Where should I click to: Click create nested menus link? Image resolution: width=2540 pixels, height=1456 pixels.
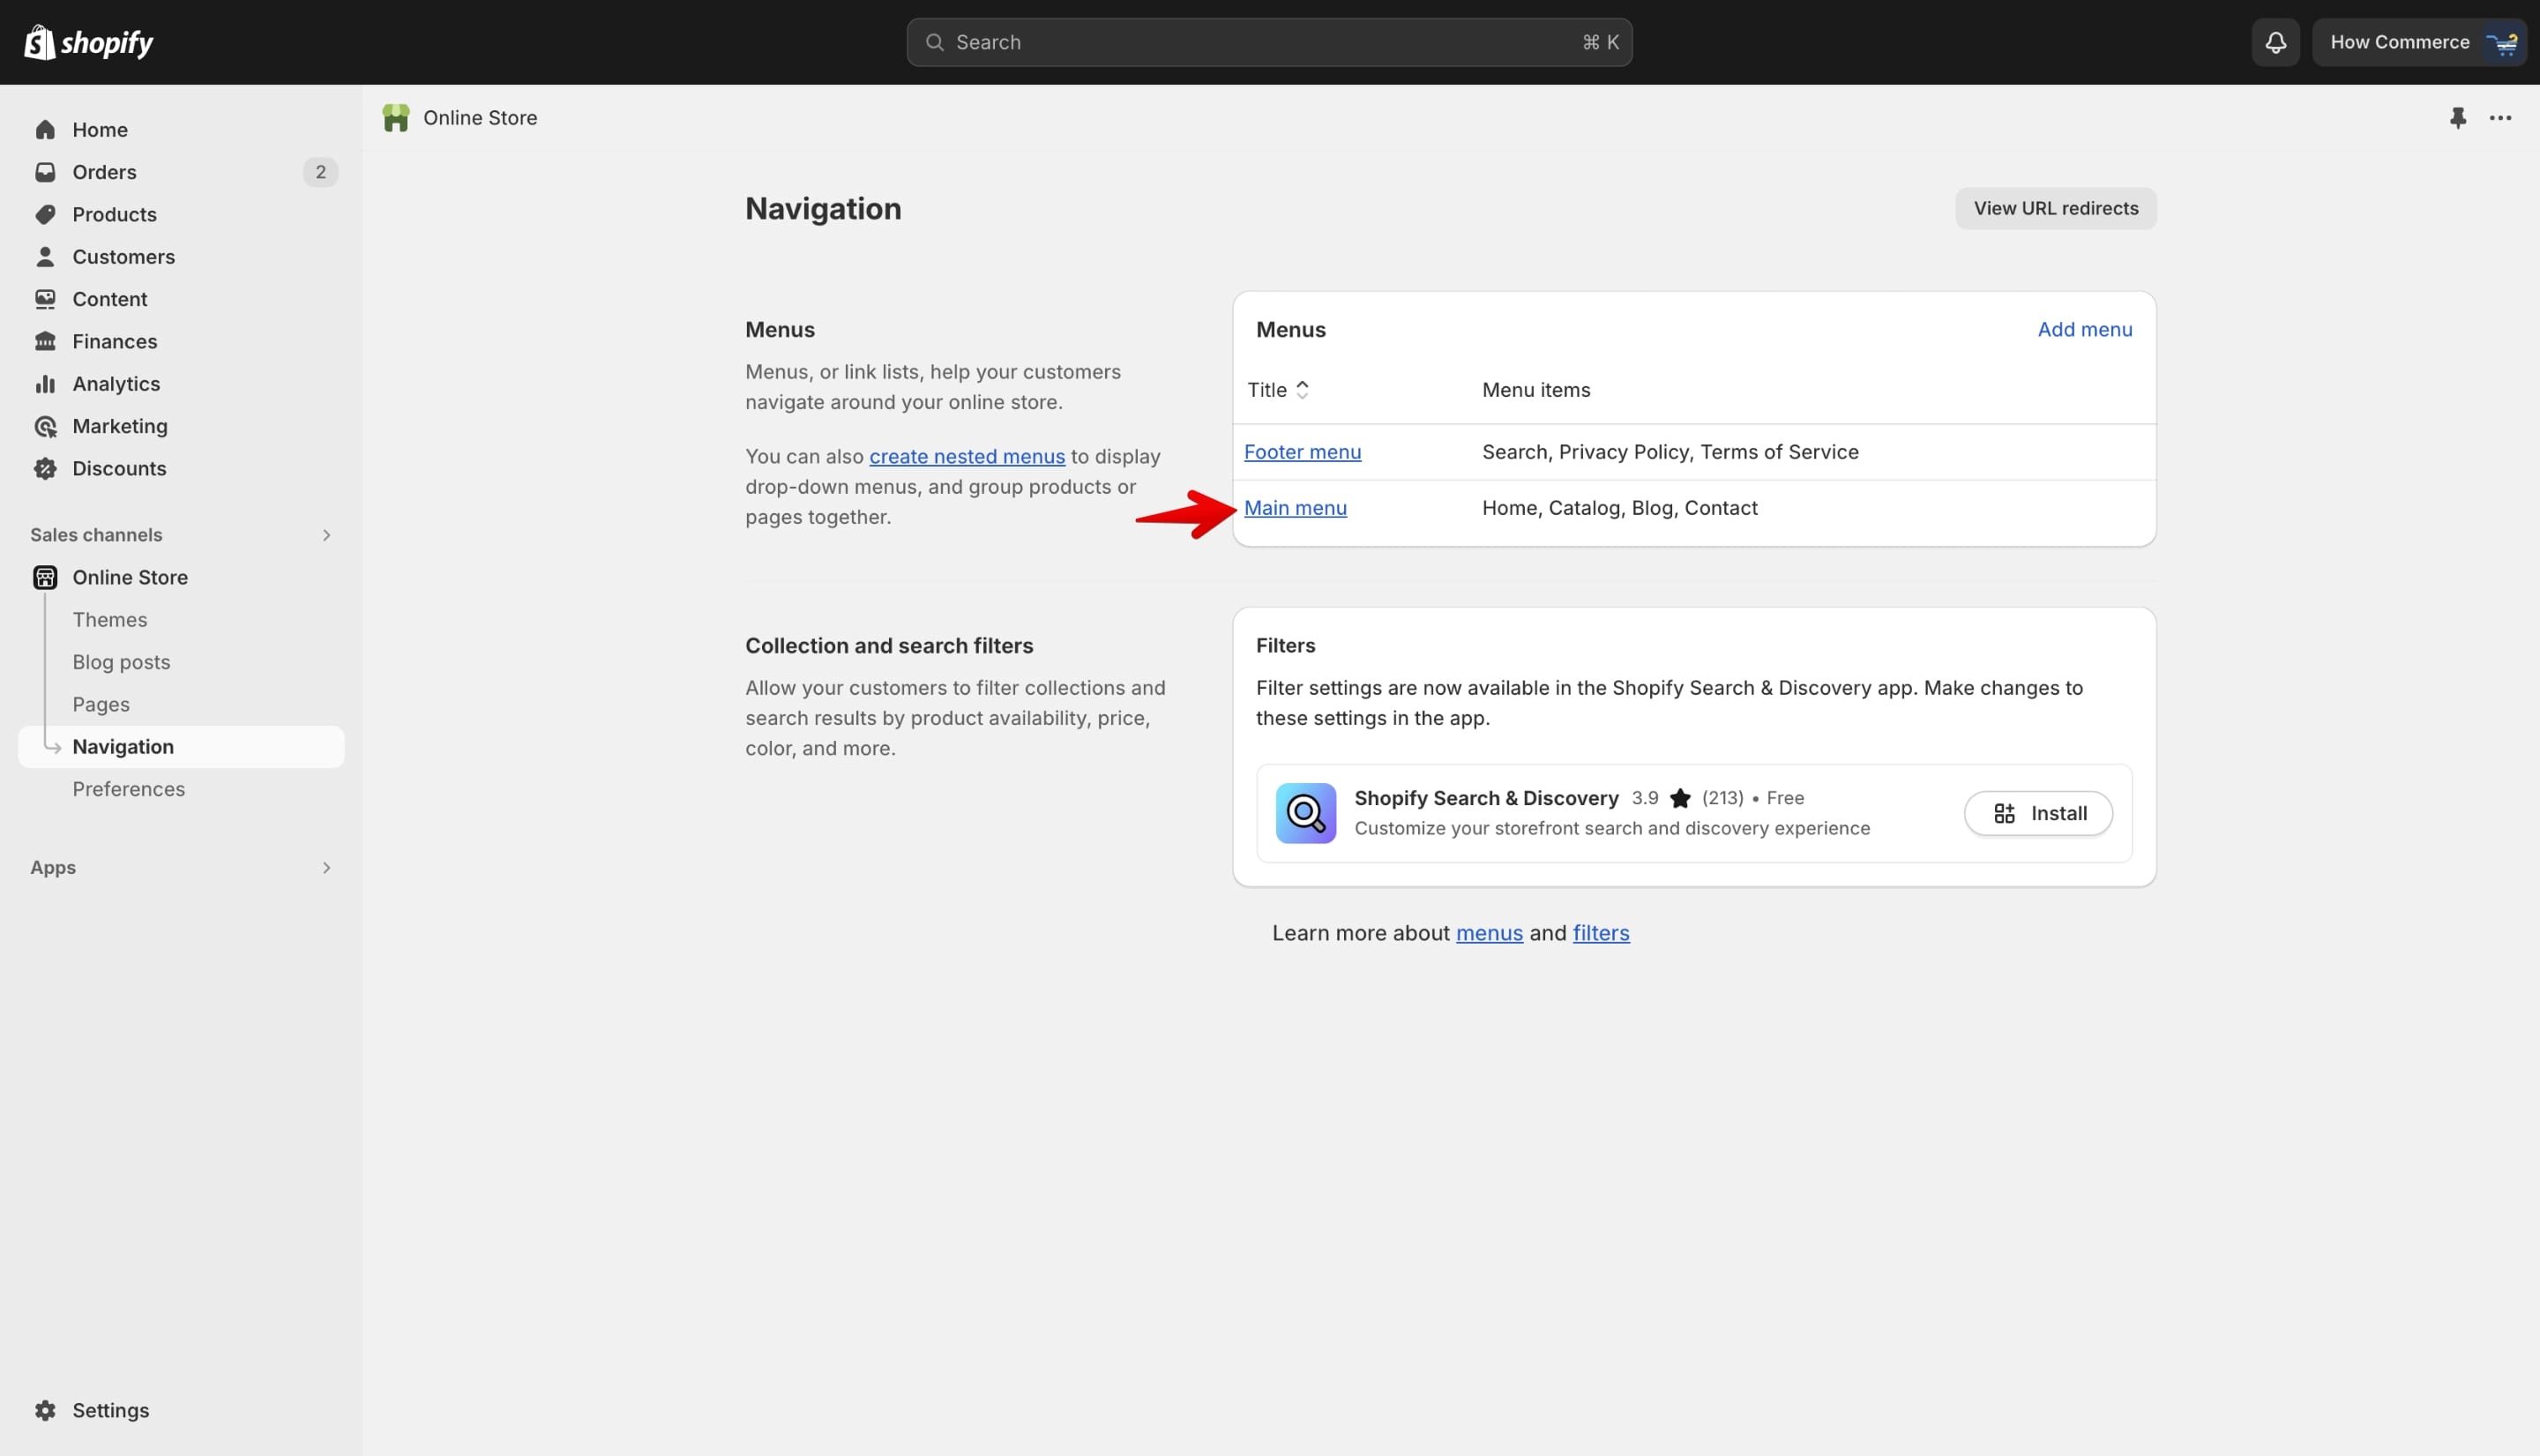tap(966, 456)
